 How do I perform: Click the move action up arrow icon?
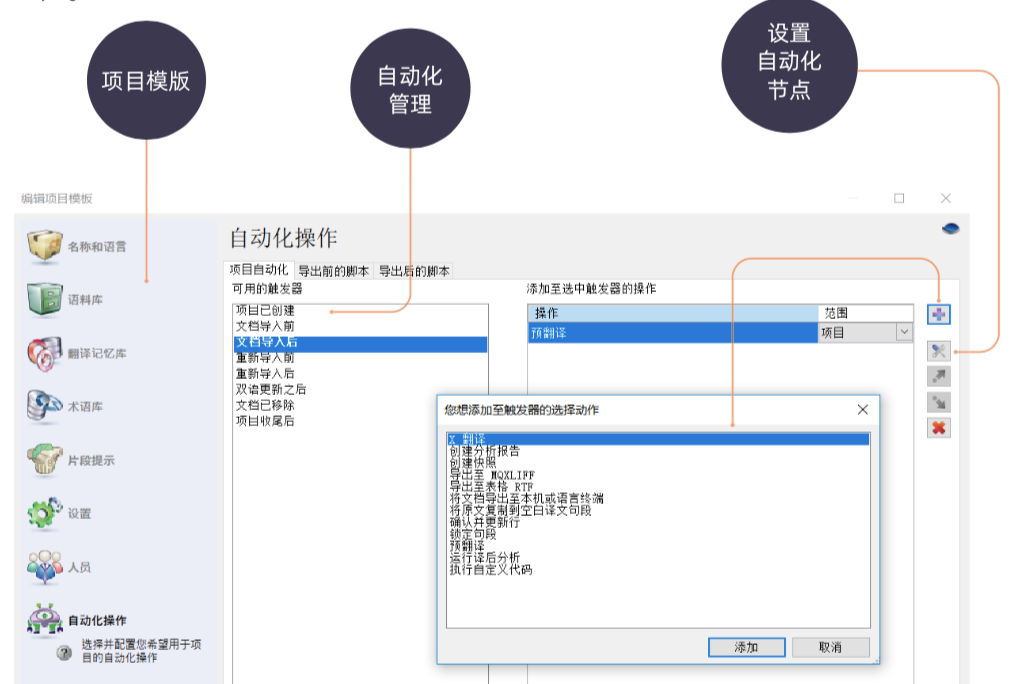pyautogui.click(x=938, y=376)
